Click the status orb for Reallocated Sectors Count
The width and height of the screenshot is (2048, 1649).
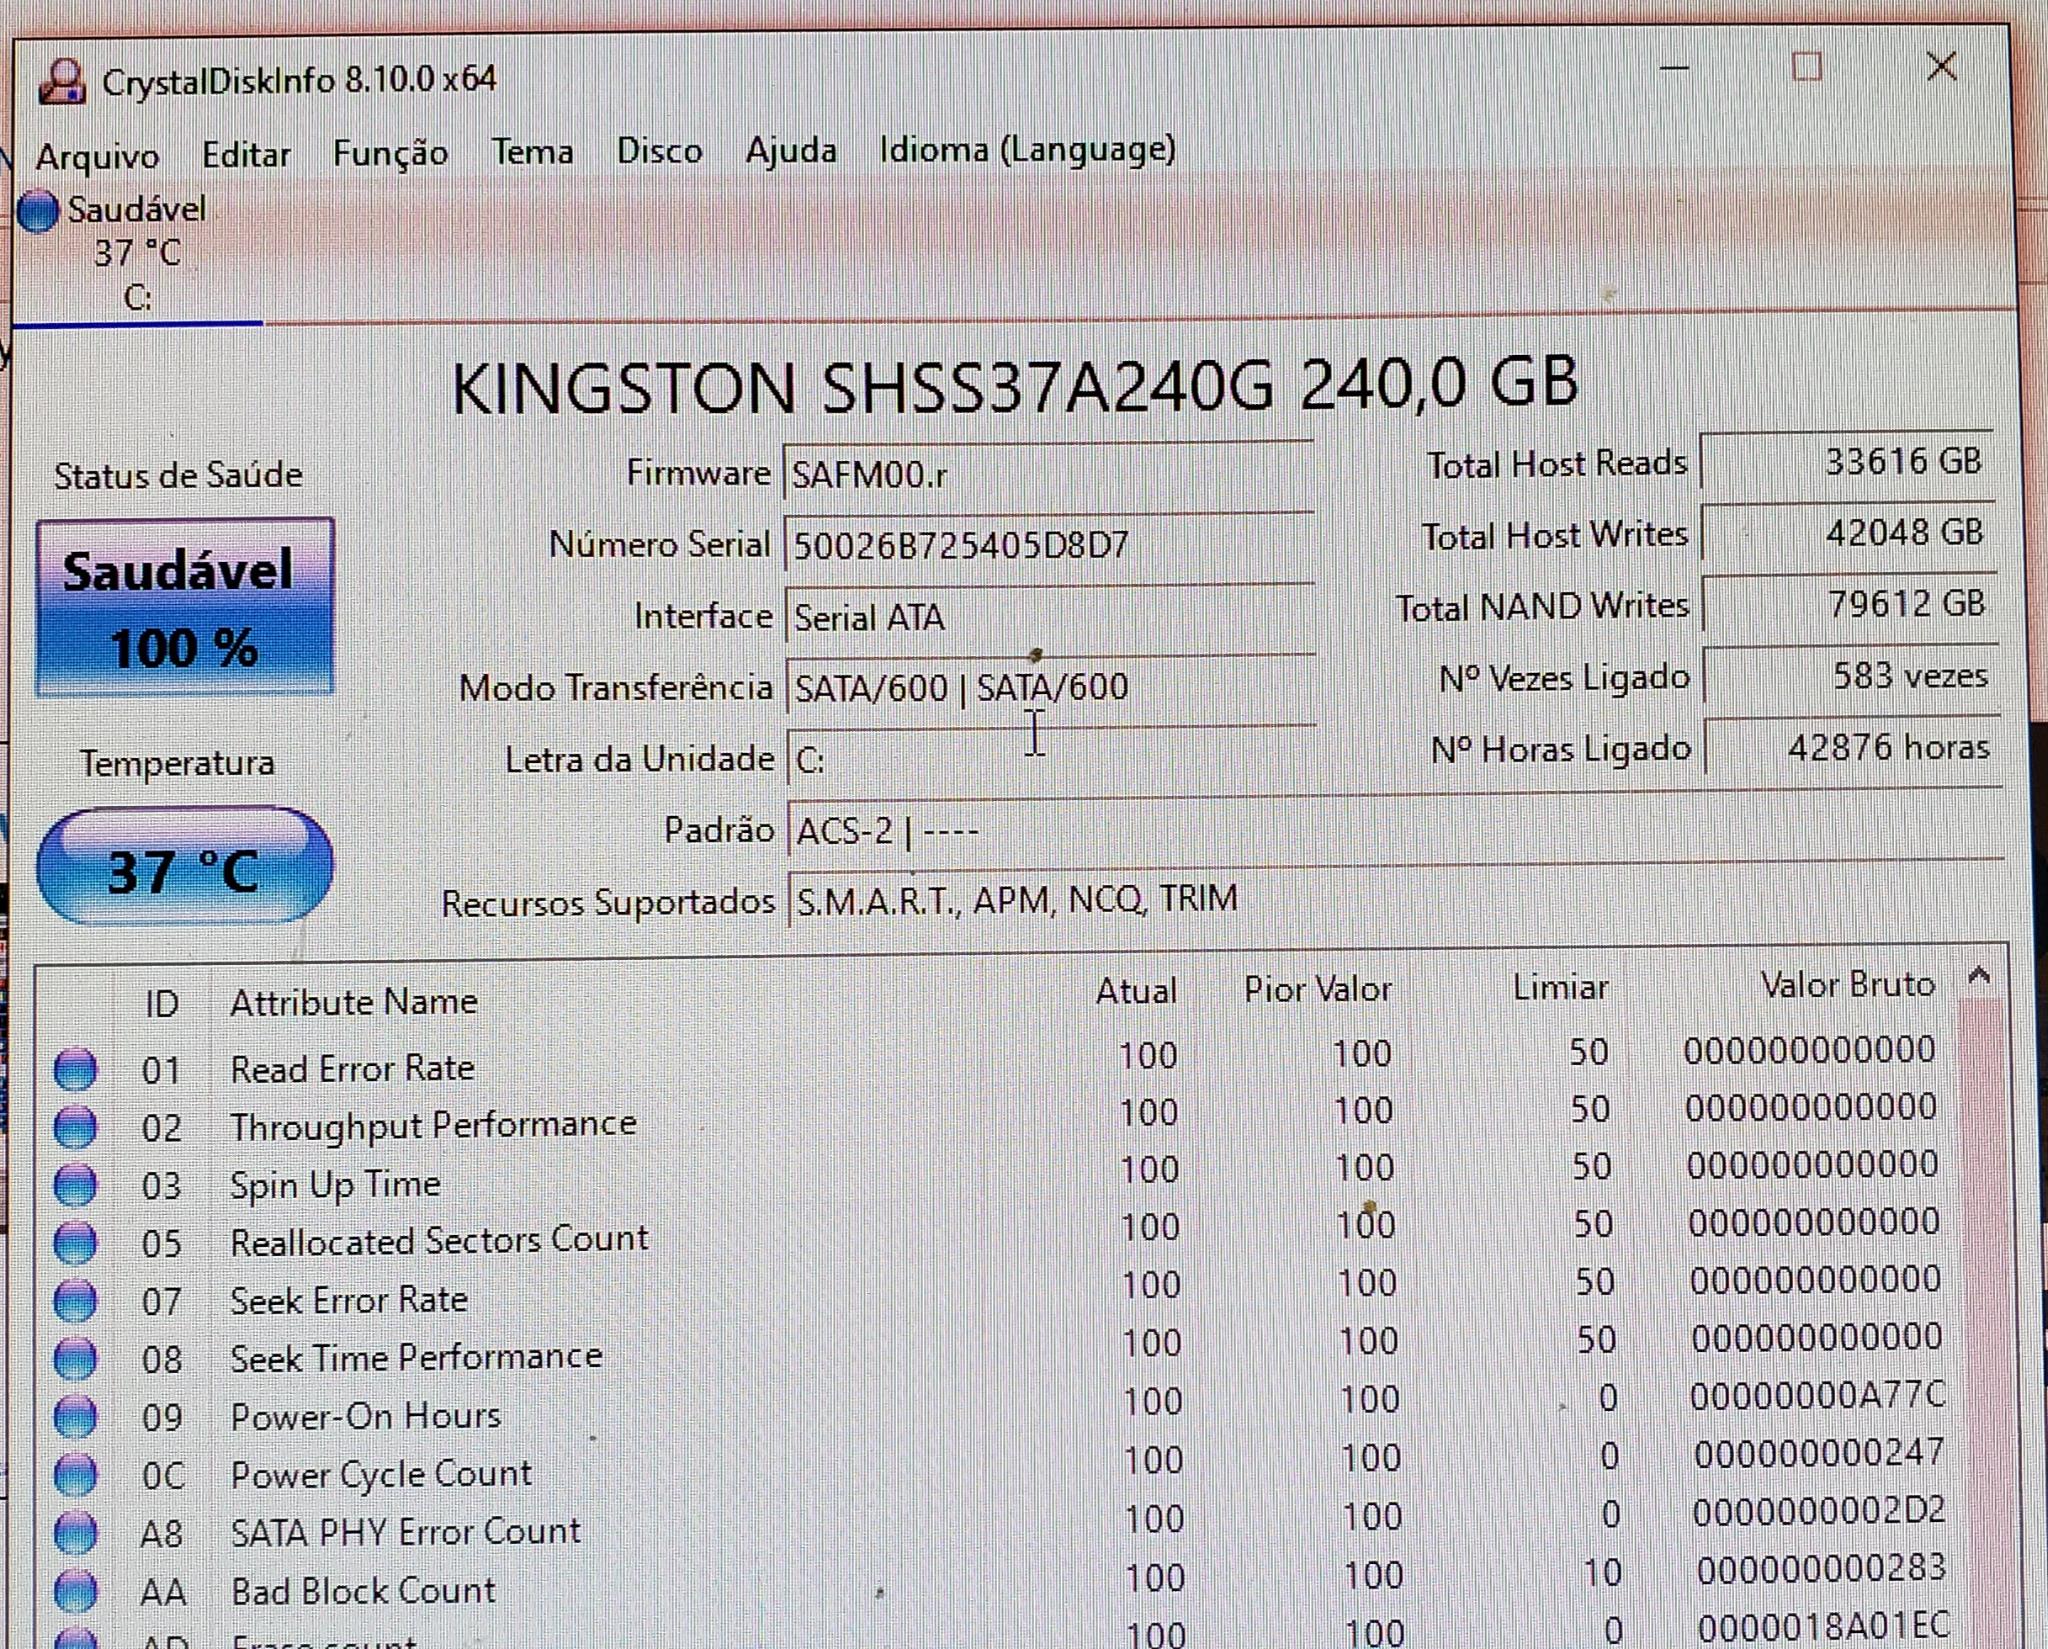[x=75, y=1244]
